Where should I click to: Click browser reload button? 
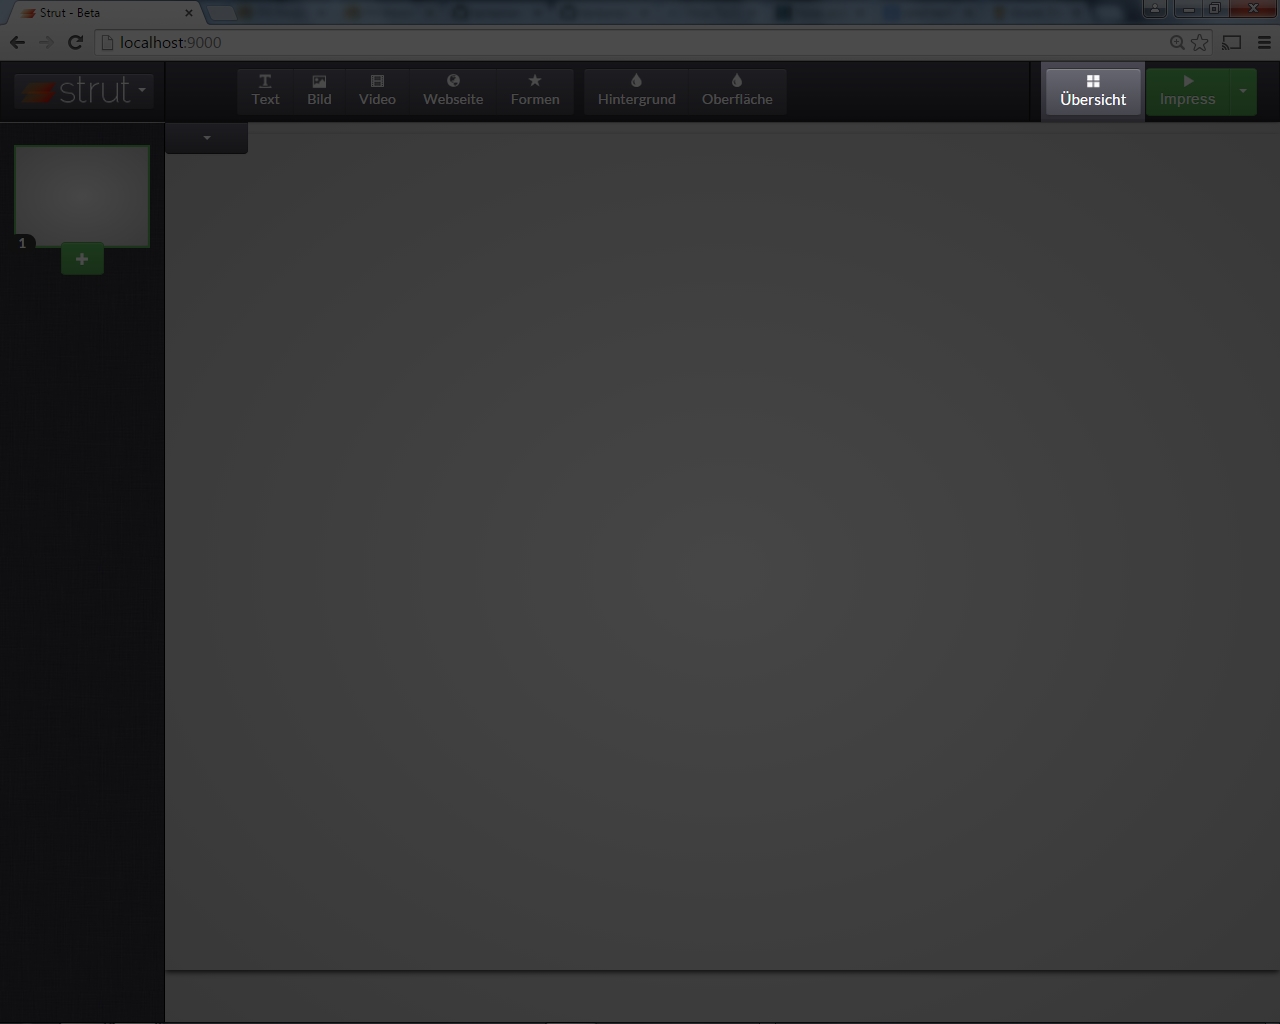pyautogui.click(x=75, y=42)
